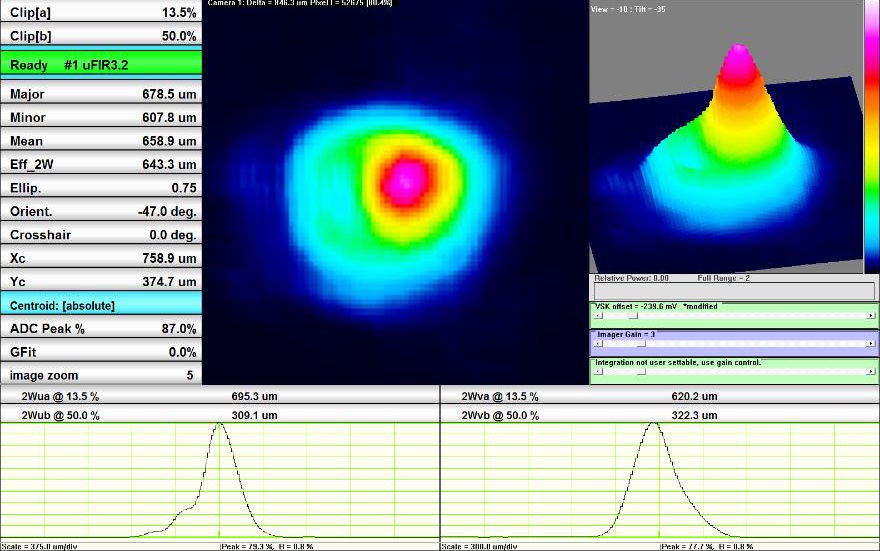Select the Clip[a] 13.5% setting

[101, 12]
